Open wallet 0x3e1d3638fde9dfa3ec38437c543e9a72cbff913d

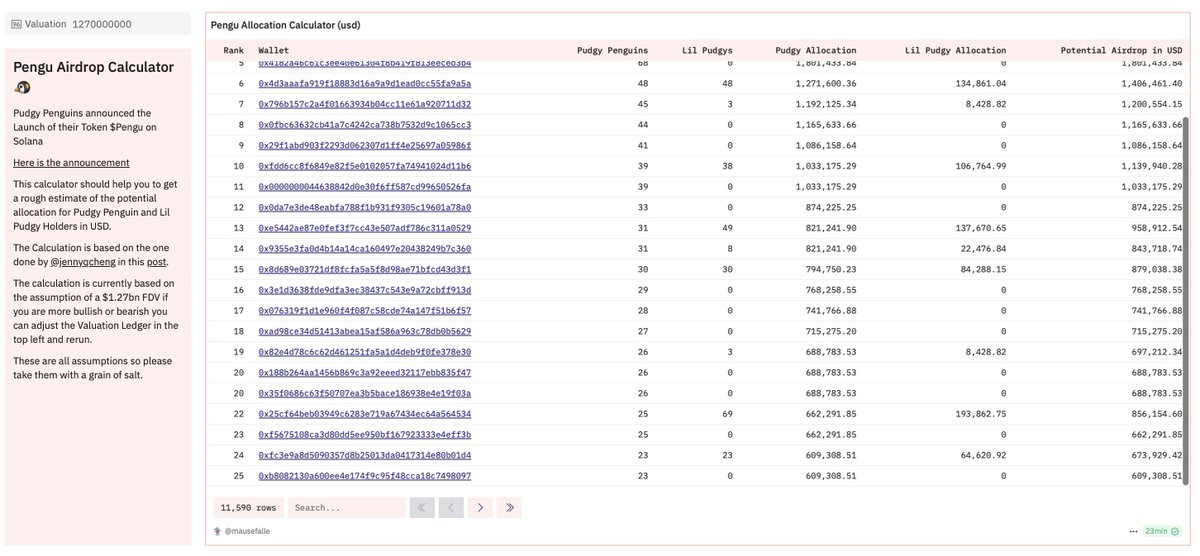point(364,290)
